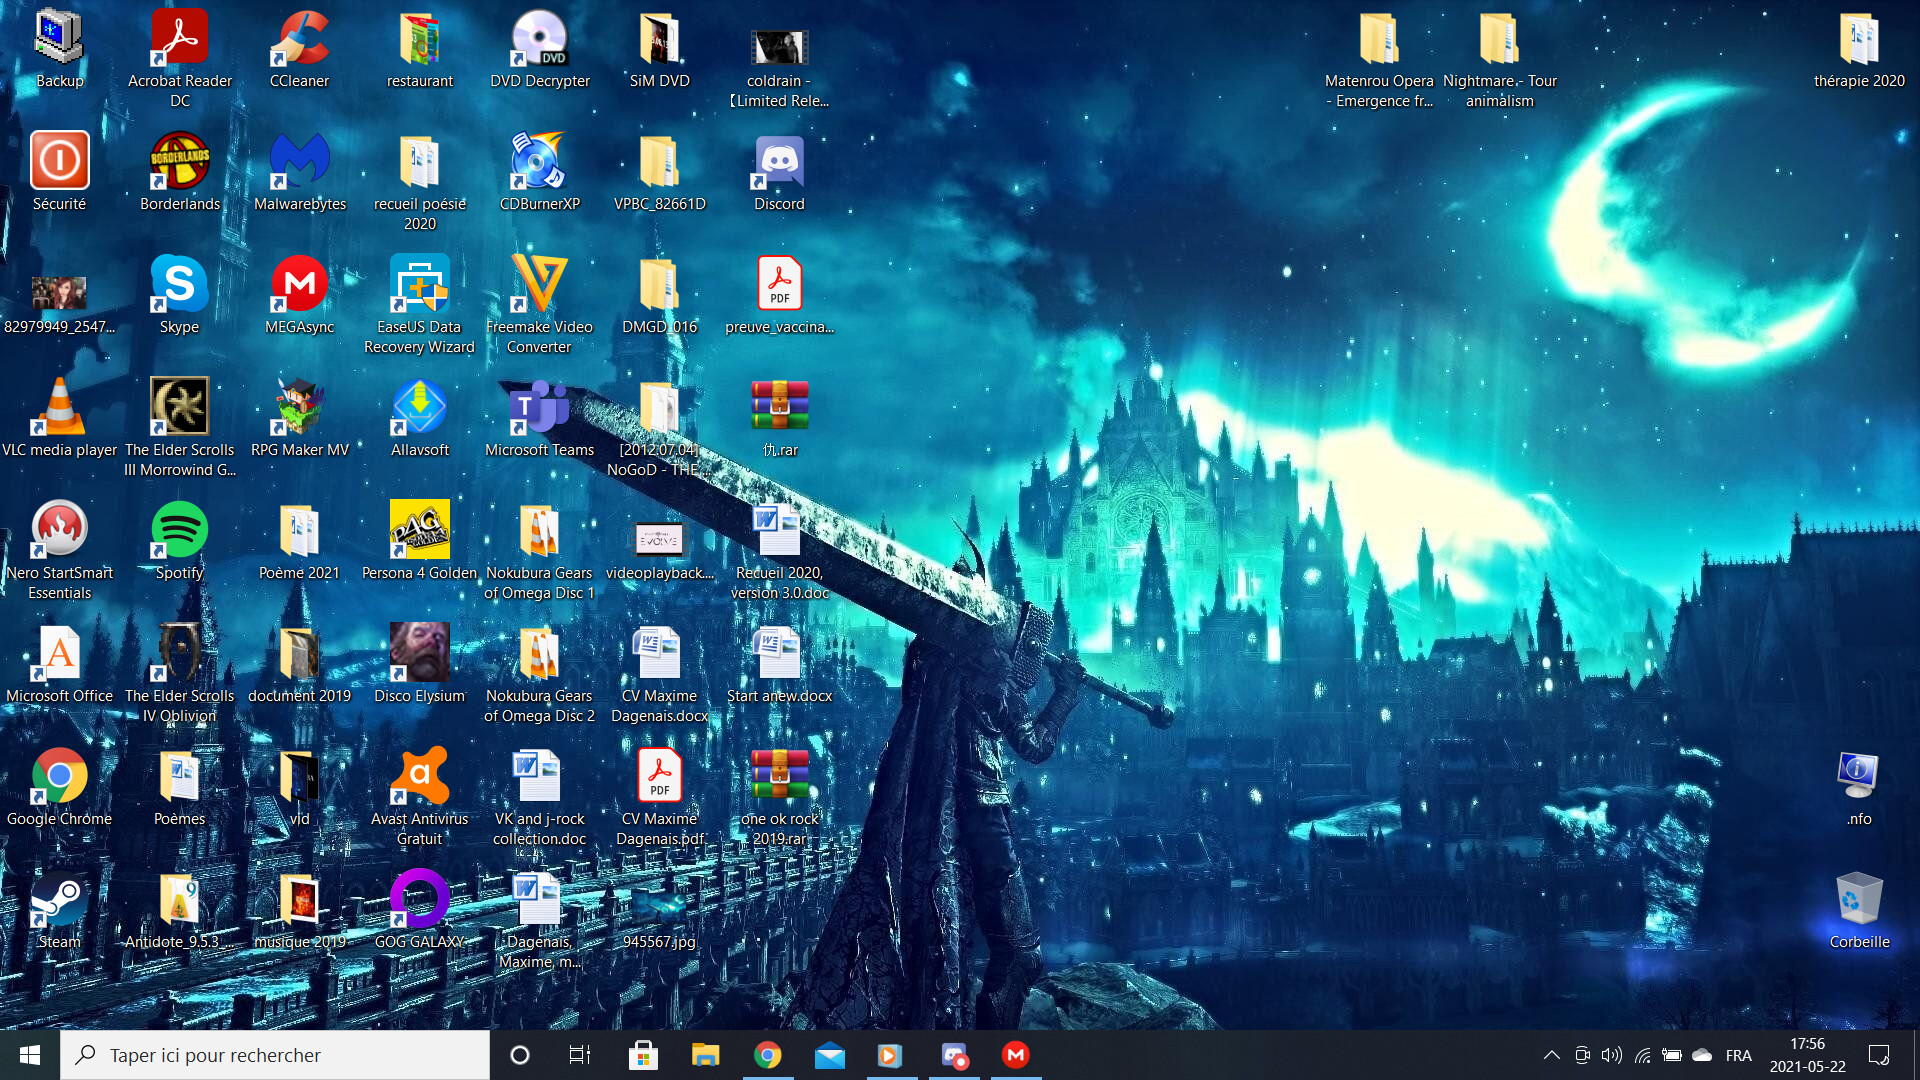
Task: Click the VLC media player icon
Action: pyautogui.click(x=60, y=417)
